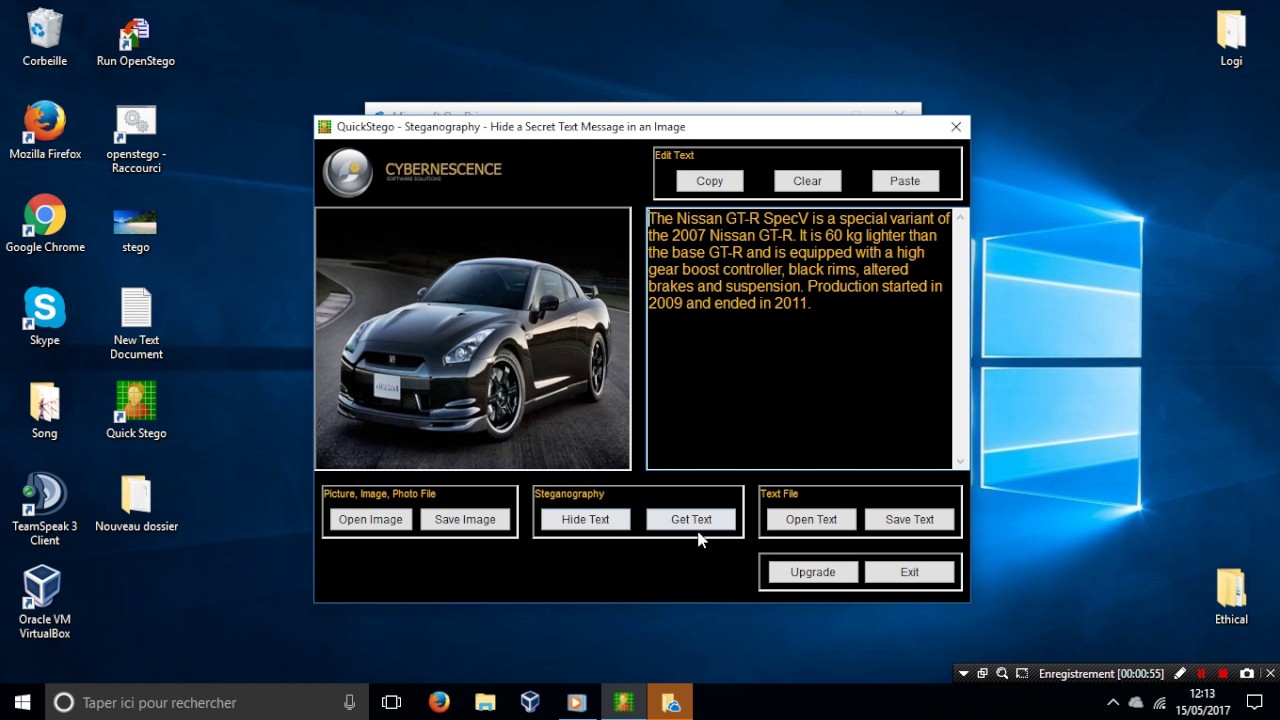Click the microphone icon in search bar
Viewport: 1280px width, 720px height.
349,703
